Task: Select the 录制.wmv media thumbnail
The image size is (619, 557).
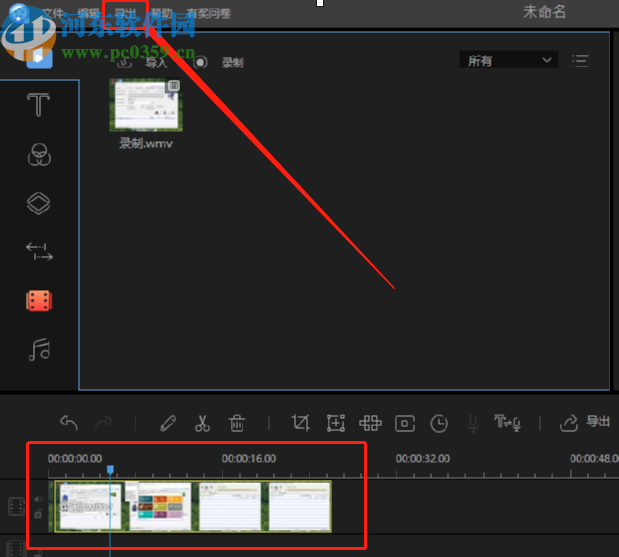Action: [x=146, y=105]
